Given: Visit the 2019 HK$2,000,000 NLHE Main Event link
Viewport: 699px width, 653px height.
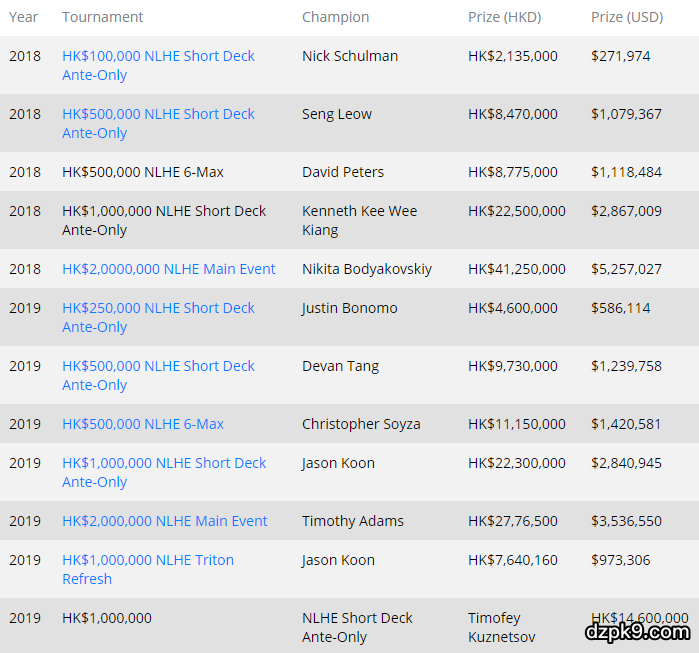Looking at the screenshot, I should click(x=165, y=521).
